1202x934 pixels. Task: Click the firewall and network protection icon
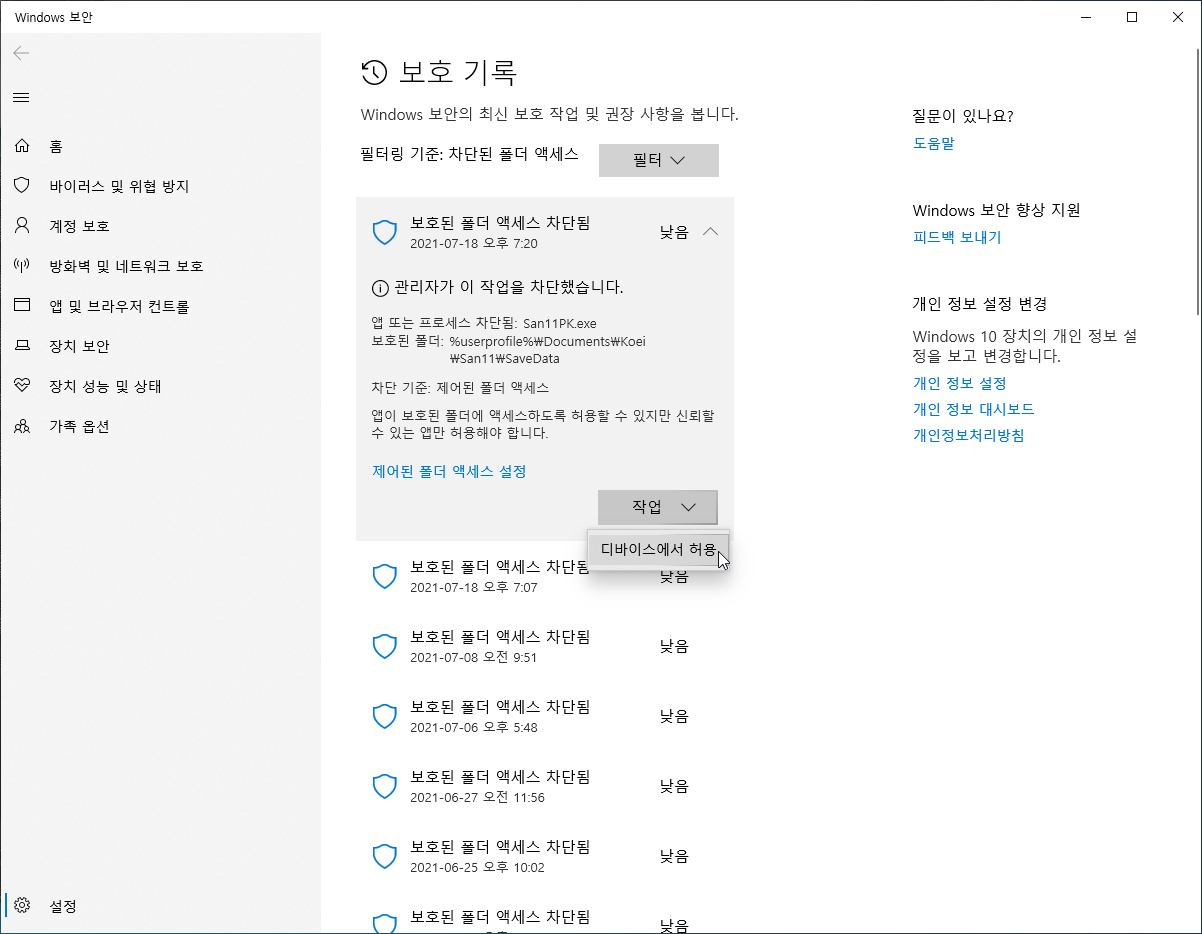pyautogui.click(x=22, y=266)
